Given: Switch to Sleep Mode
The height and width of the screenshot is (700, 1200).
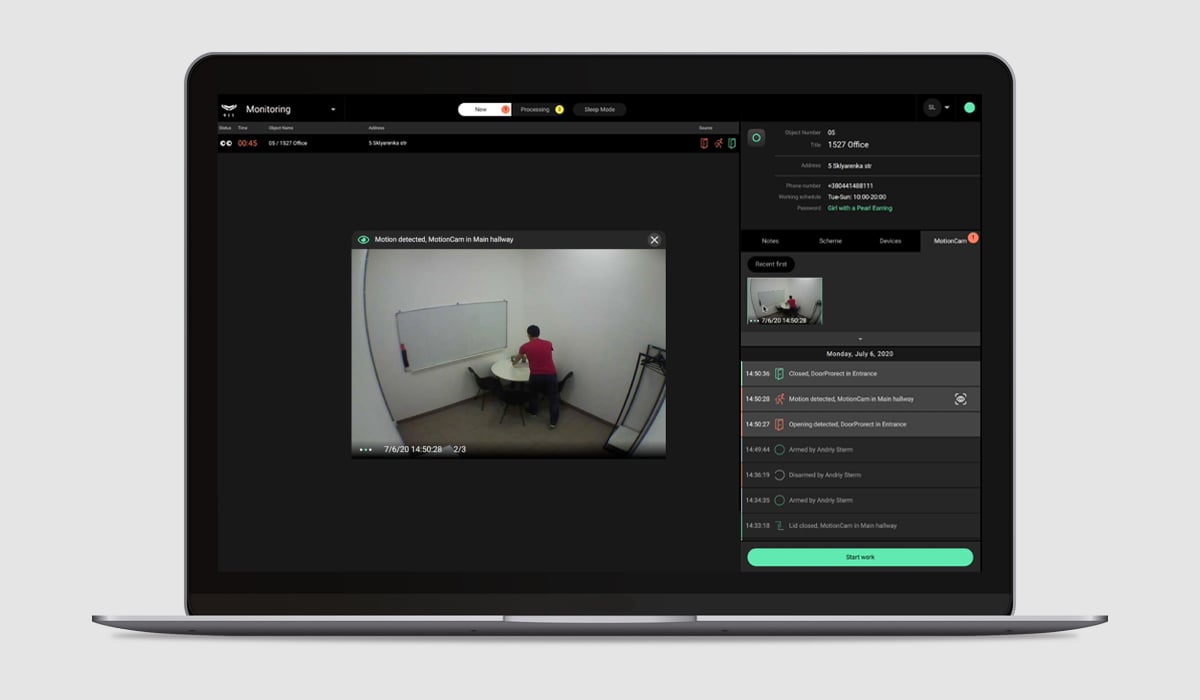Looking at the screenshot, I should (599, 109).
